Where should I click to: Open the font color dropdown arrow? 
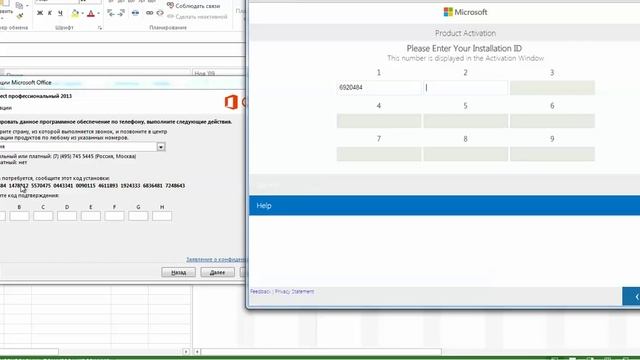coord(98,13)
